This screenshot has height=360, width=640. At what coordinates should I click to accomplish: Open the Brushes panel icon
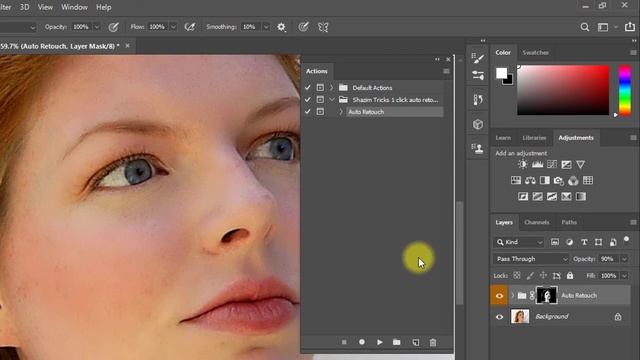point(478,75)
